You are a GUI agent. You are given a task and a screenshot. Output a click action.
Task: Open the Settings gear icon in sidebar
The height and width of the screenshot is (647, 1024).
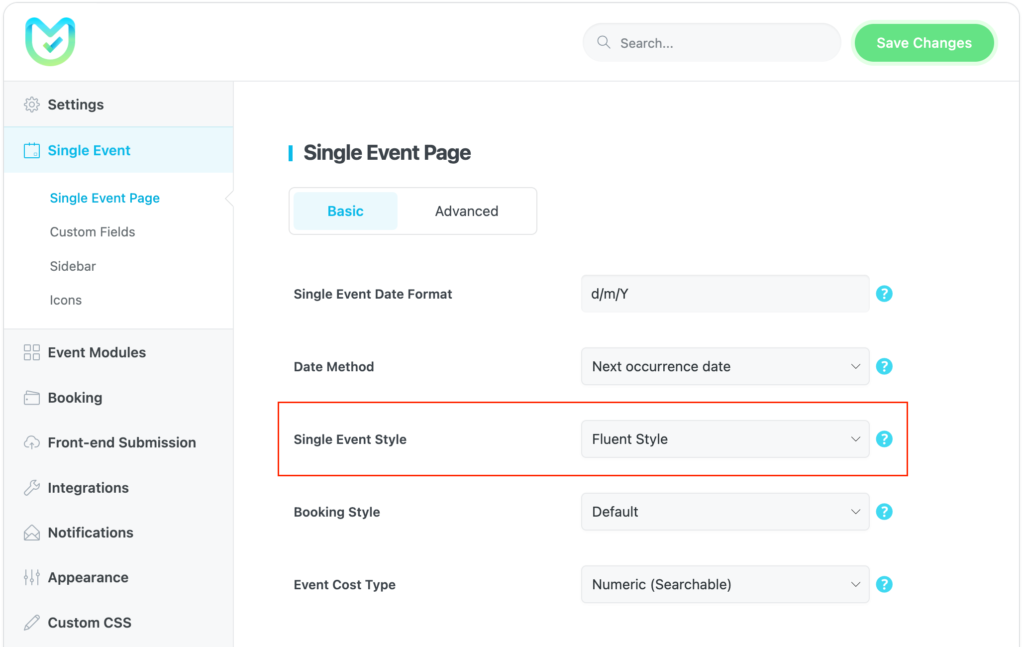click(x=30, y=104)
